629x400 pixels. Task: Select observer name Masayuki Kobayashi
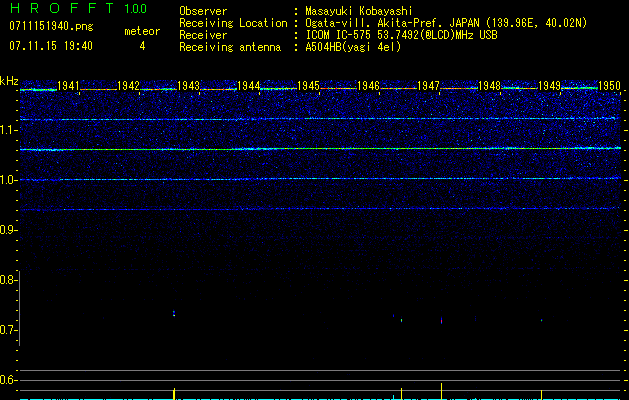tap(361, 11)
